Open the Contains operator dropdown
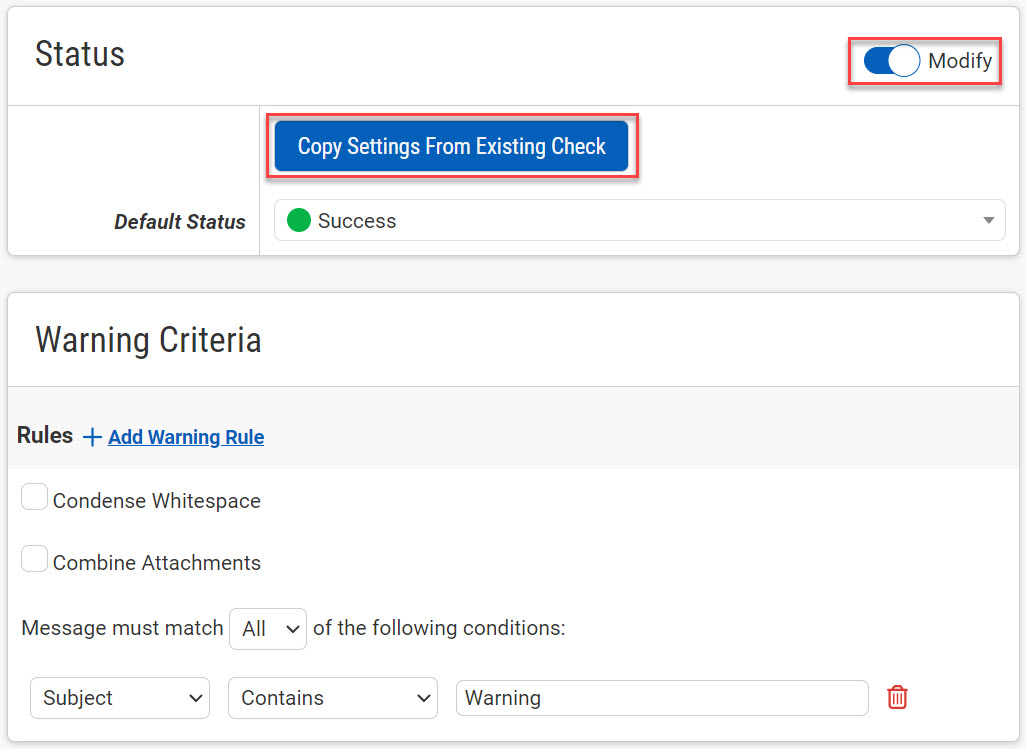 coord(332,698)
